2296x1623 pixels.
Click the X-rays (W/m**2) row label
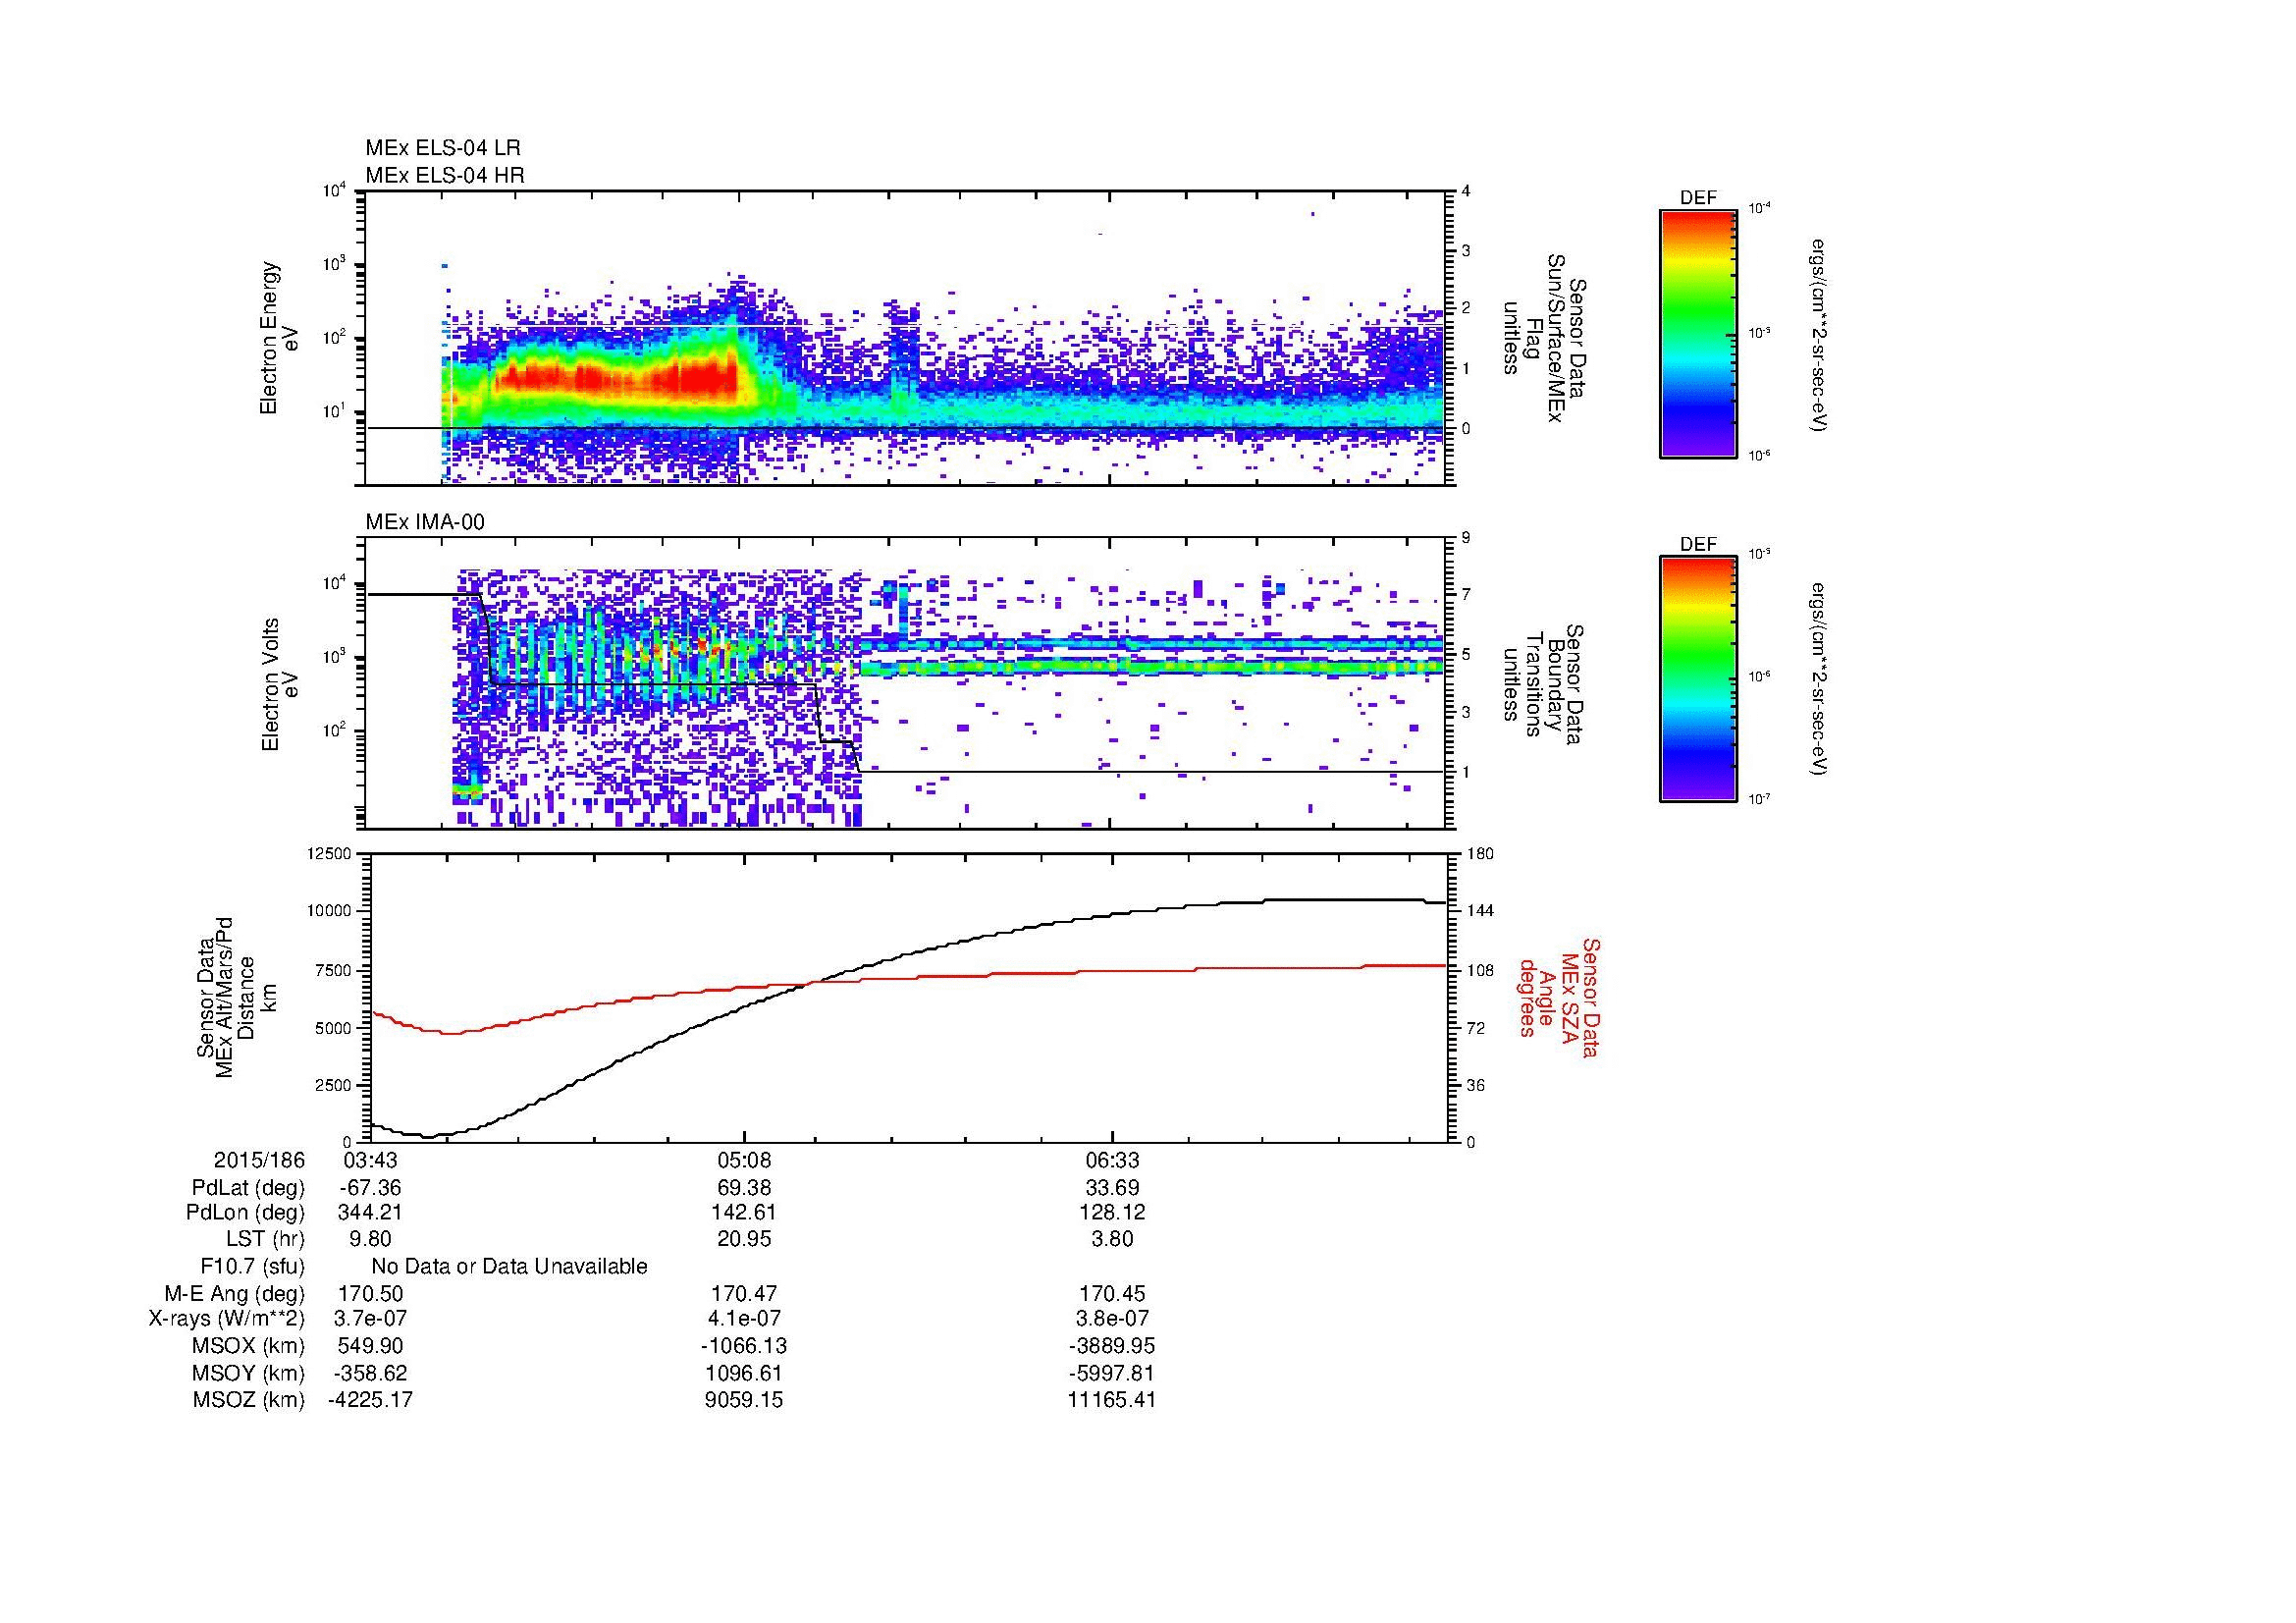[x=227, y=1319]
